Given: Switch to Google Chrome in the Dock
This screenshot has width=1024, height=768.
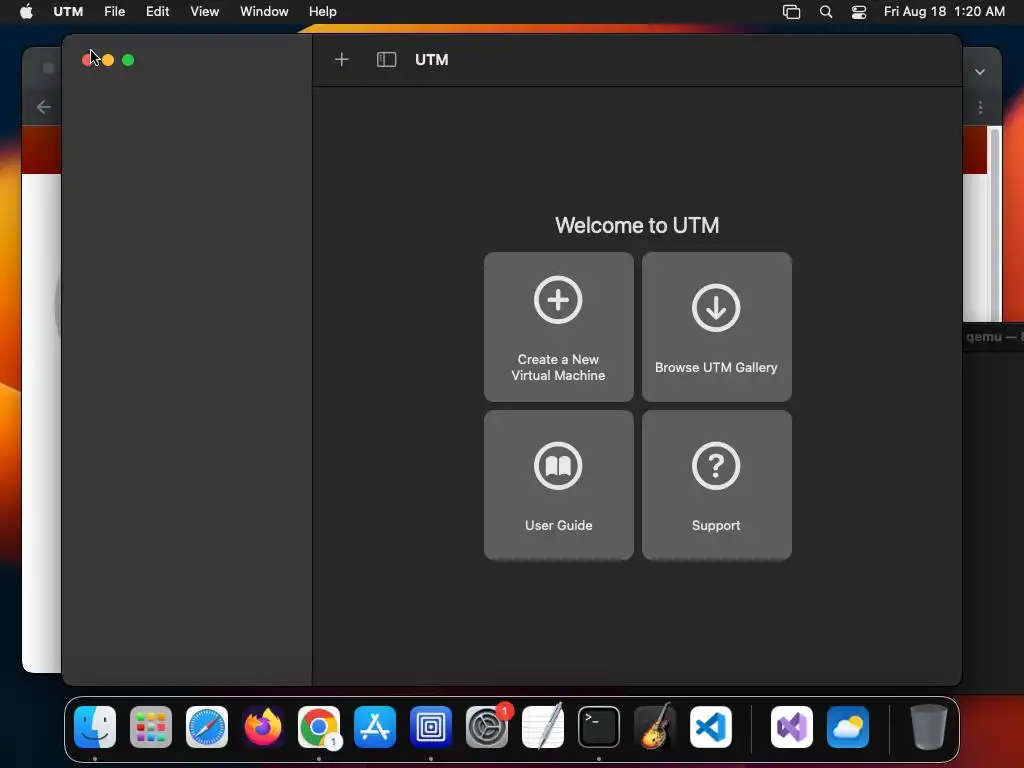Looking at the screenshot, I should (x=319, y=727).
